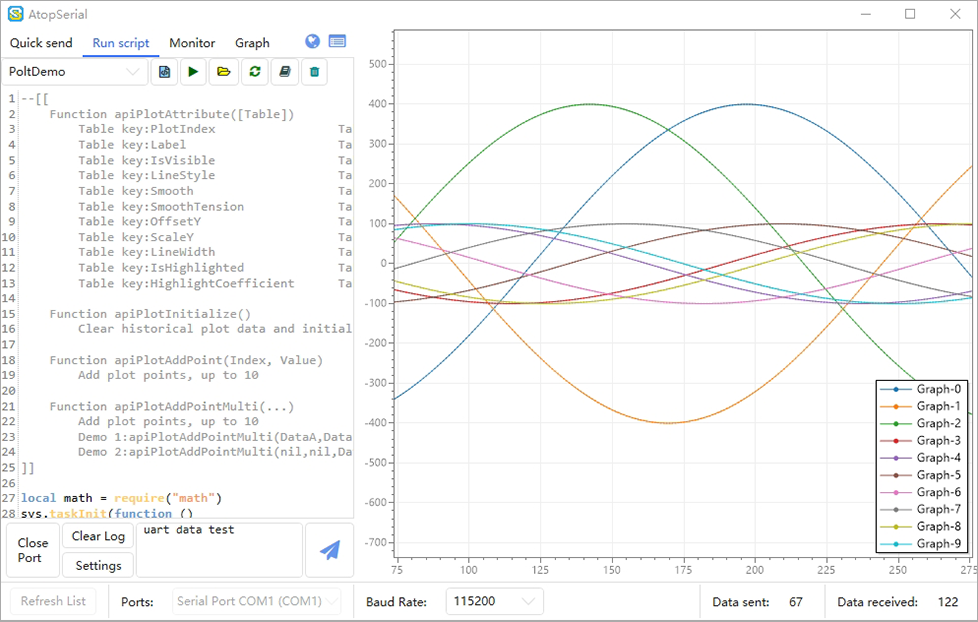
Task: Click the y-axis label -700 on the plot
Action: (x=375, y=542)
